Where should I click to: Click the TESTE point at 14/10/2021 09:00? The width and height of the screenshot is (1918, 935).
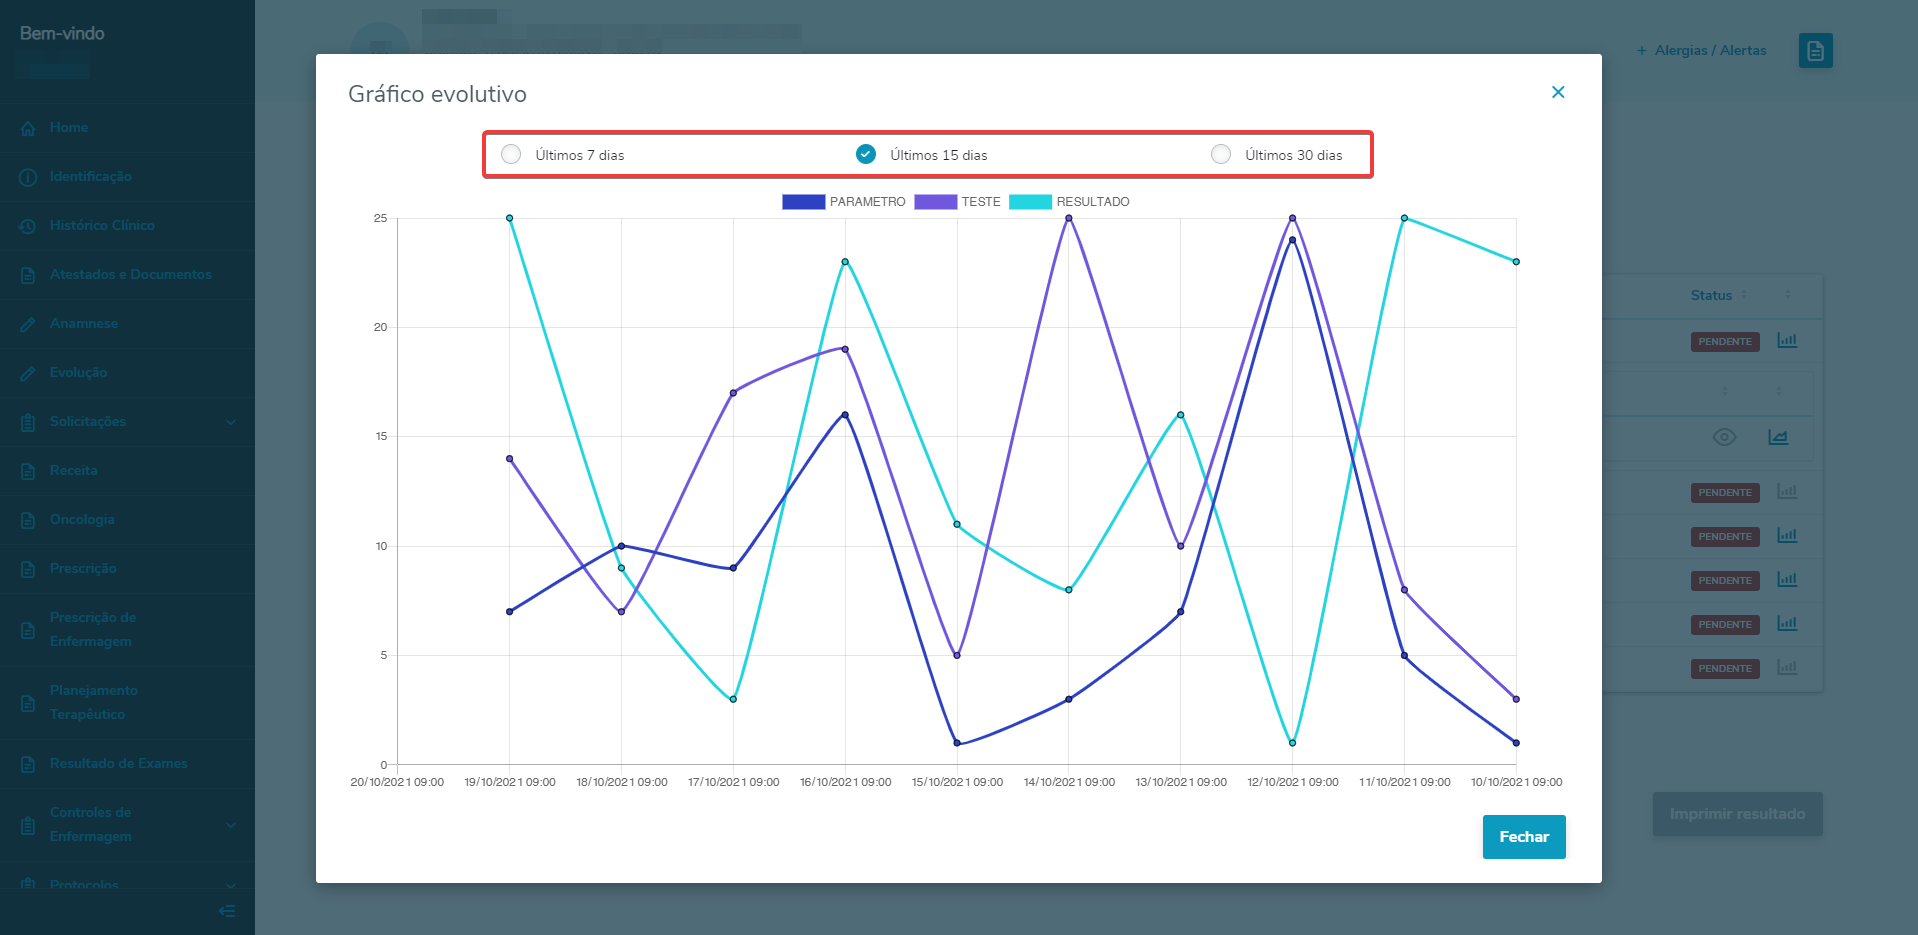(x=1069, y=218)
